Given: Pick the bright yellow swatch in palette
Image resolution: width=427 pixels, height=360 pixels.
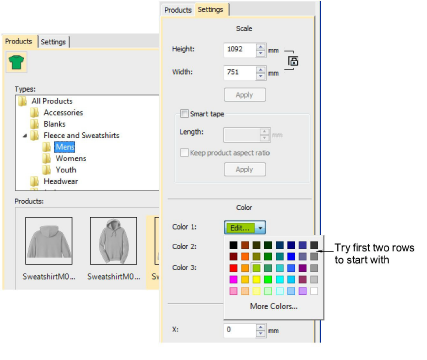Looking at the screenshot, I should 256,279.
